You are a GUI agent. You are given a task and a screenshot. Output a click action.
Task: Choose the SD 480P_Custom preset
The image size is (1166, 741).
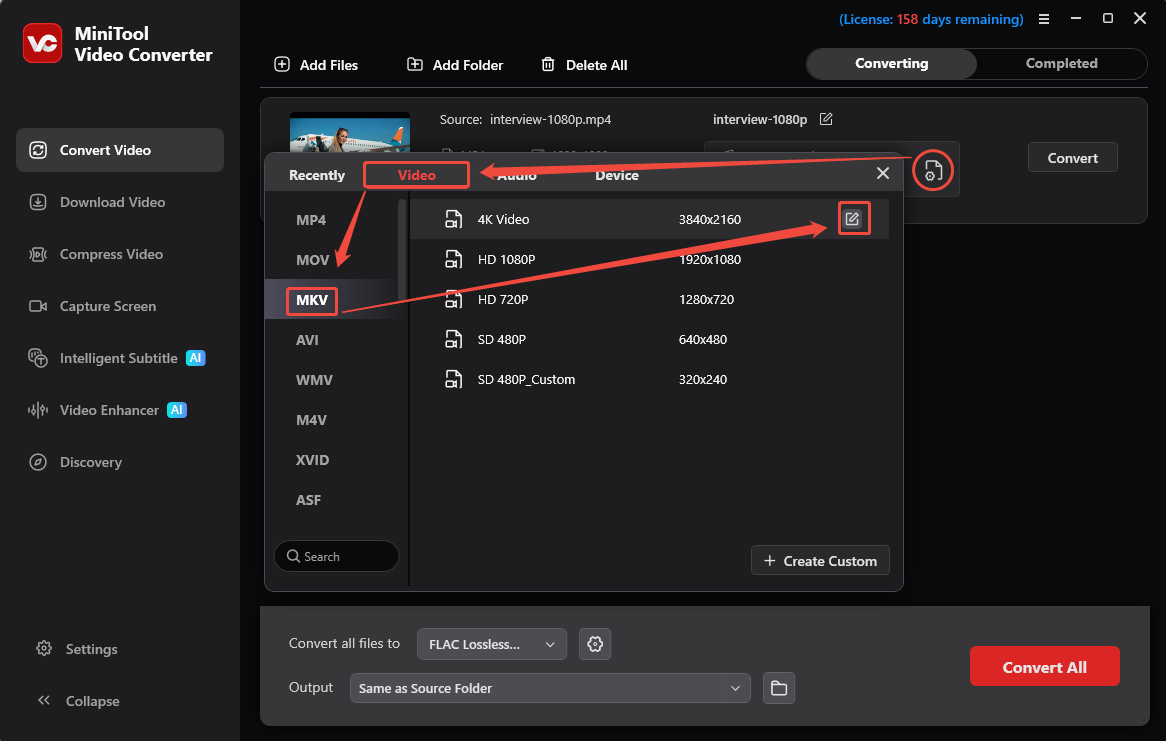tap(649, 380)
